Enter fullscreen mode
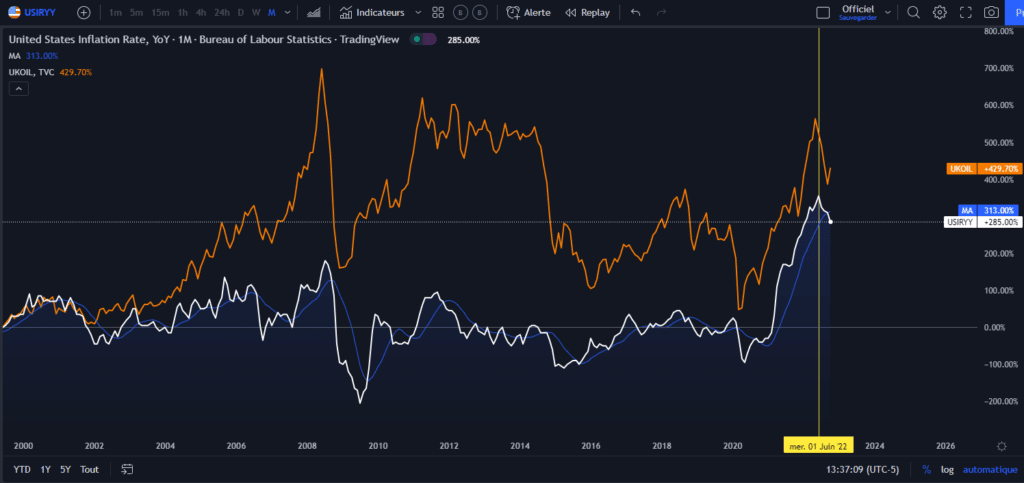Image resolution: width=1024 pixels, height=483 pixels. [x=966, y=12]
